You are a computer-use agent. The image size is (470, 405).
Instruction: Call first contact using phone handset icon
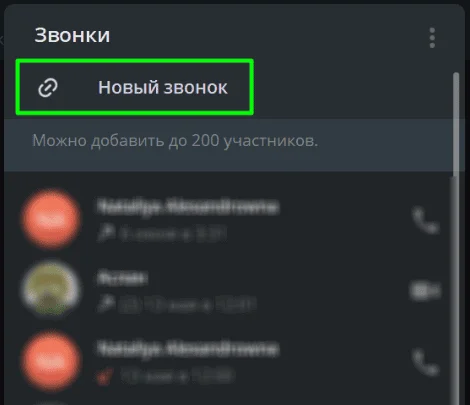426,220
